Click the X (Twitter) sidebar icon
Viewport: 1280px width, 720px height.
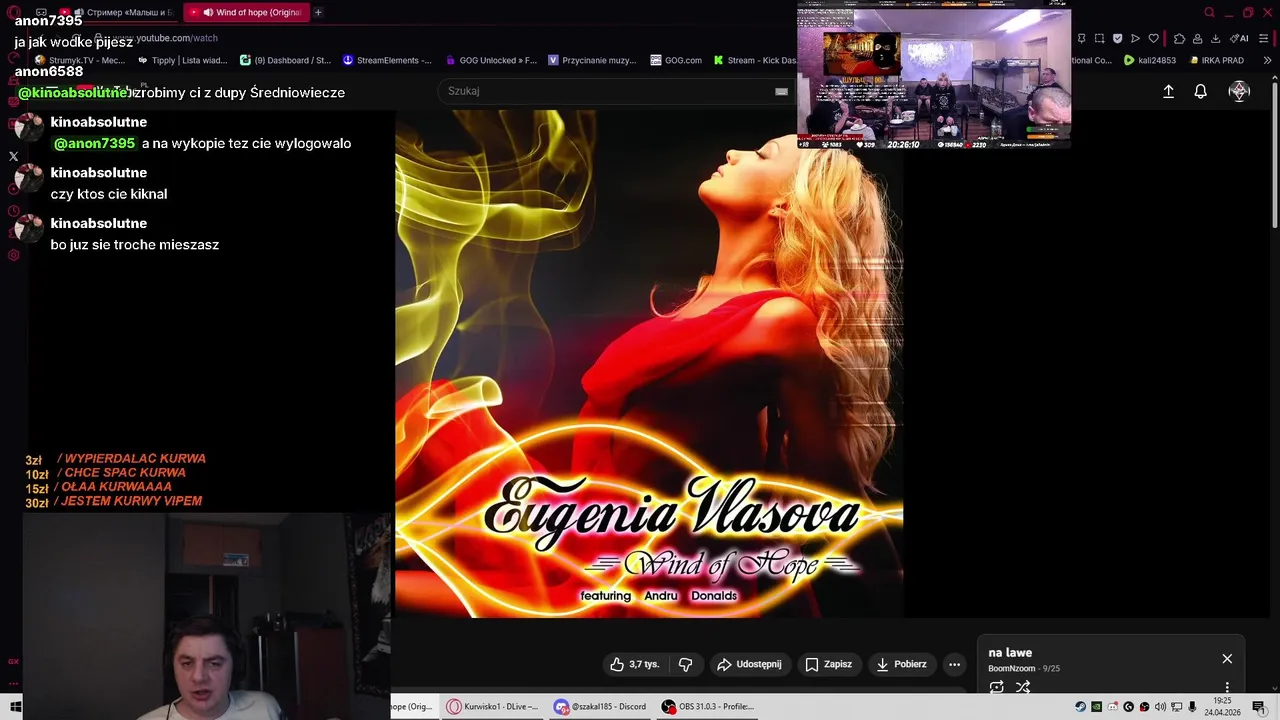[13, 156]
